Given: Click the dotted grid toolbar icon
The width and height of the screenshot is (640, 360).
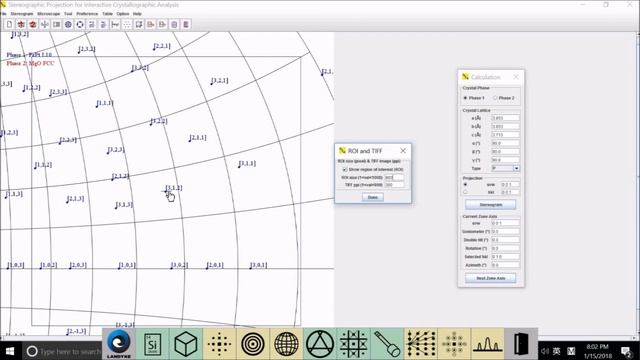Looking at the screenshot, I should click(127, 24).
